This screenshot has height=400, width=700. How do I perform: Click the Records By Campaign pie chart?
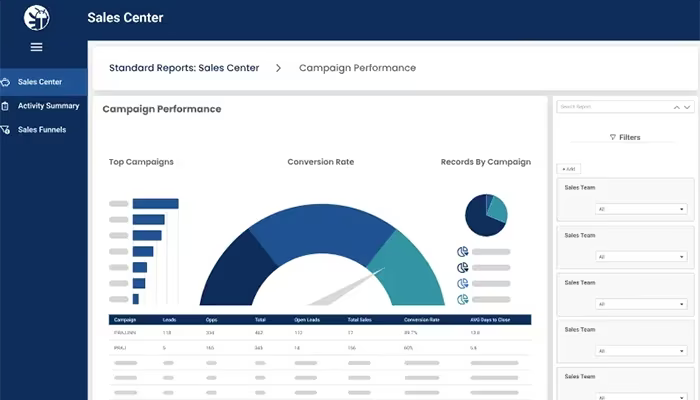click(x=486, y=215)
